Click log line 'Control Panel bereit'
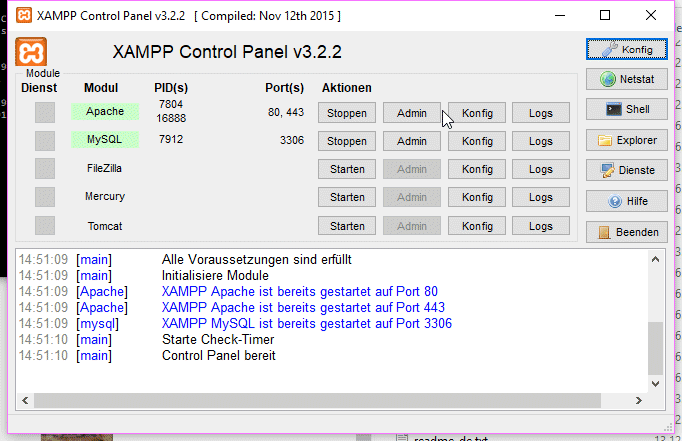This screenshot has width=682, height=441. (219, 355)
